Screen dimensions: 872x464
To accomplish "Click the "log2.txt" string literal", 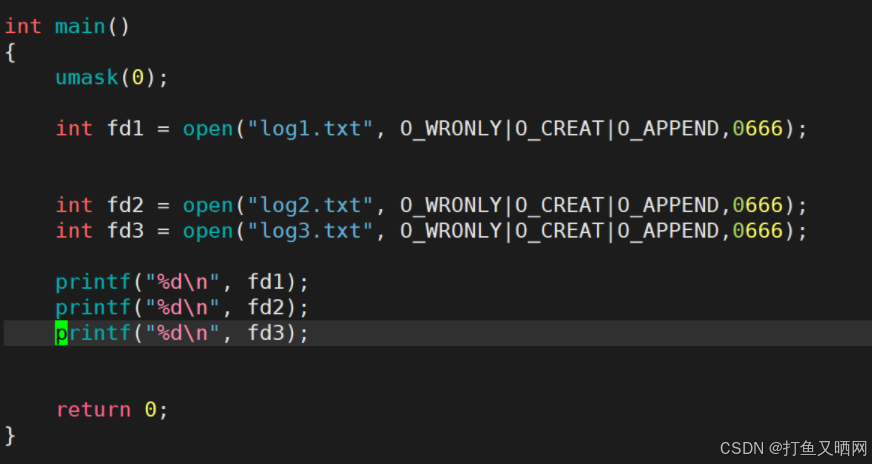I will [310, 205].
